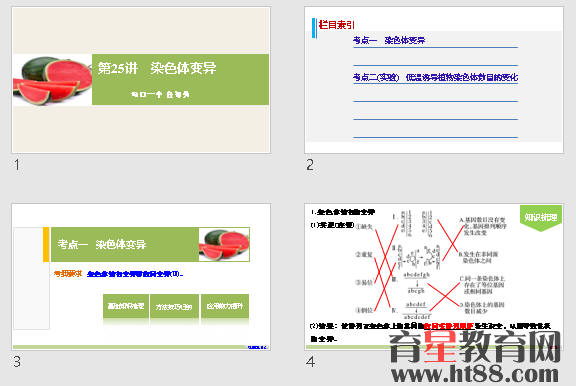This screenshot has width=576, height=386.
Task: Click the red highlighted text in slide 4
Action: pos(449,326)
